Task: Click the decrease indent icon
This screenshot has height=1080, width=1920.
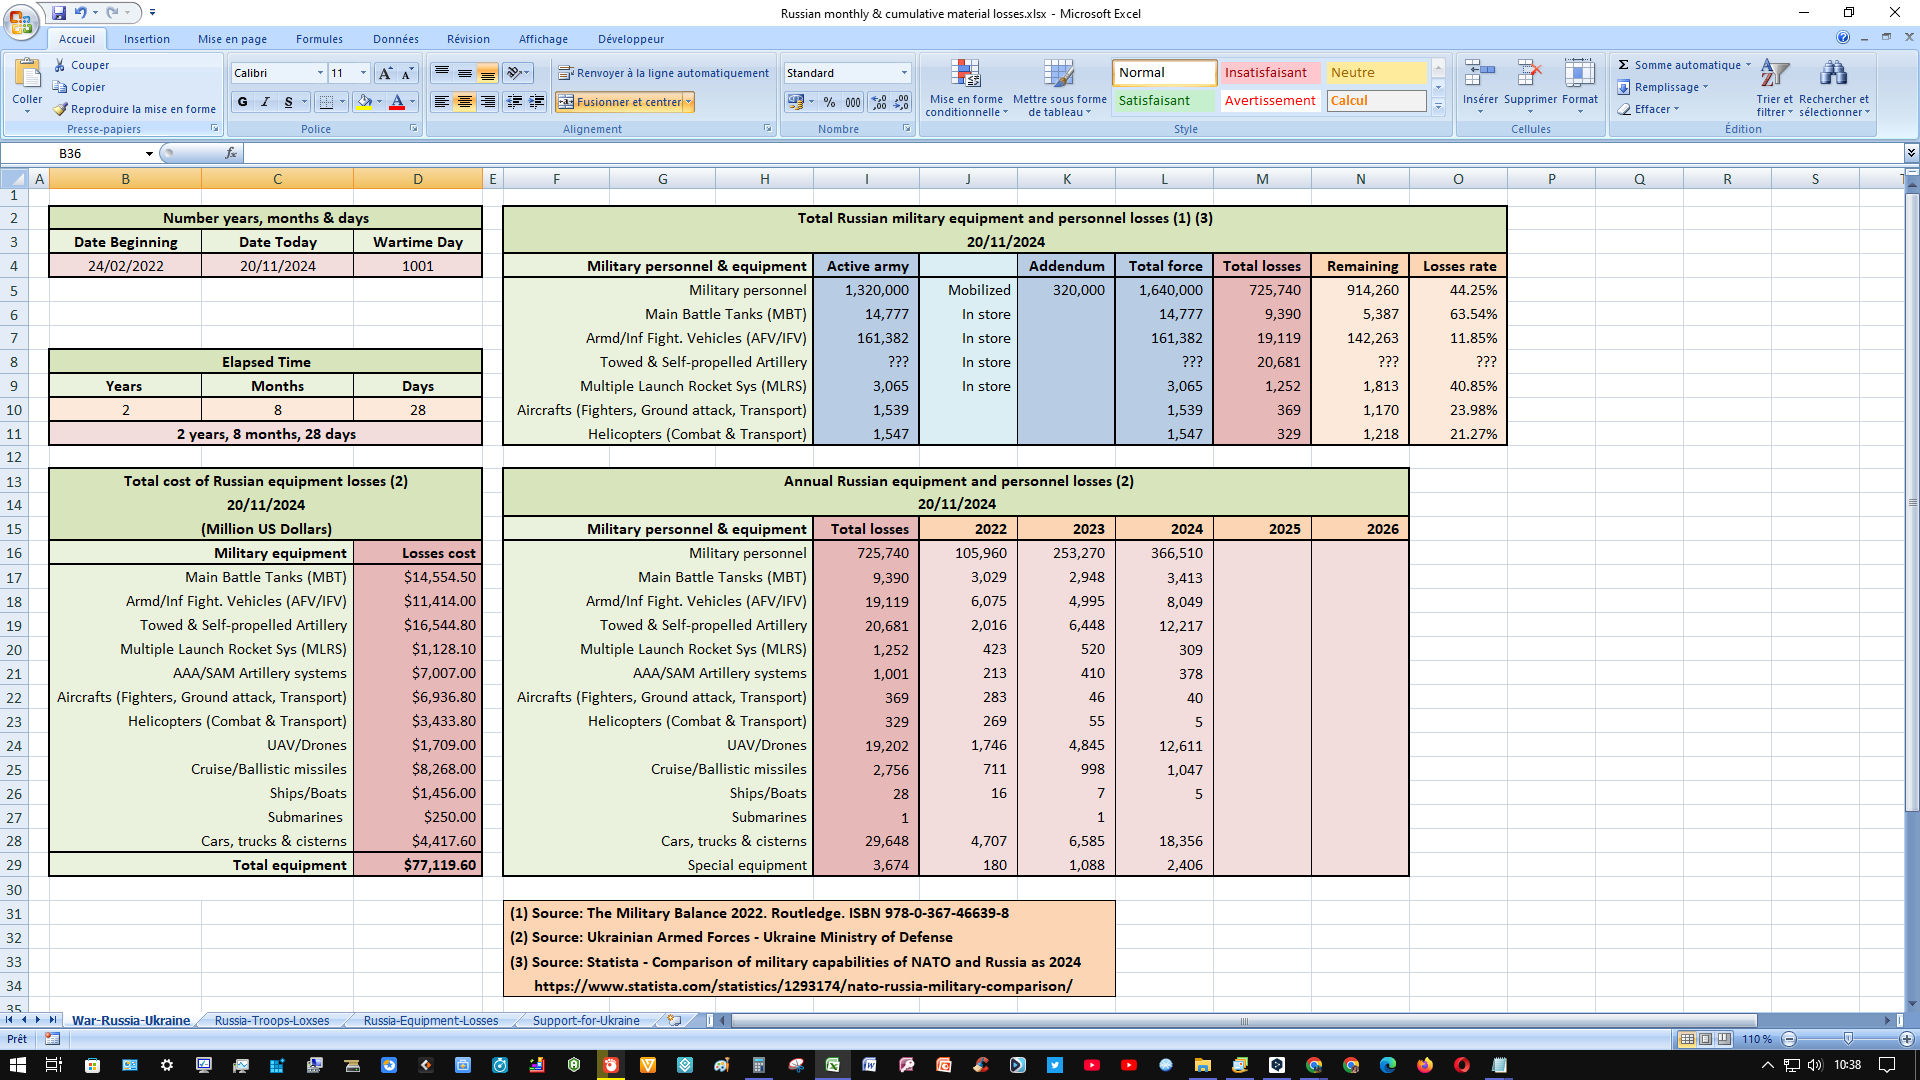Action: pos(514,102)
